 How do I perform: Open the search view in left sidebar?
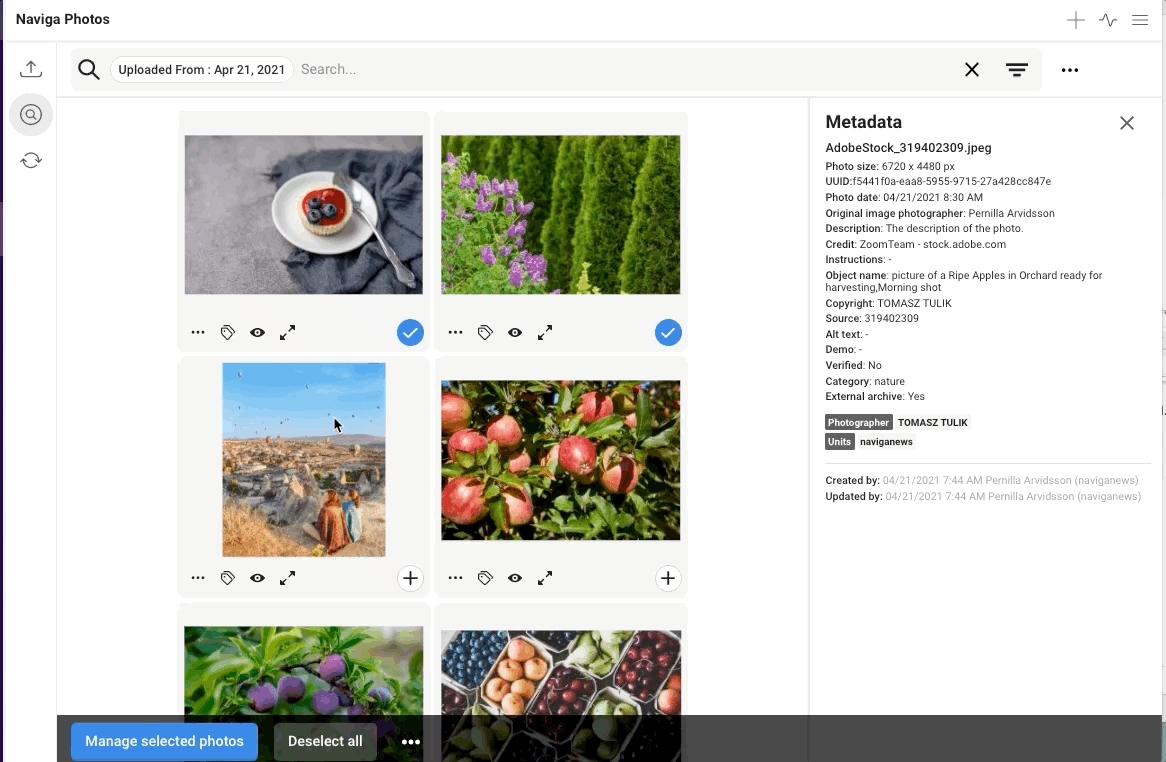[31, 115]
